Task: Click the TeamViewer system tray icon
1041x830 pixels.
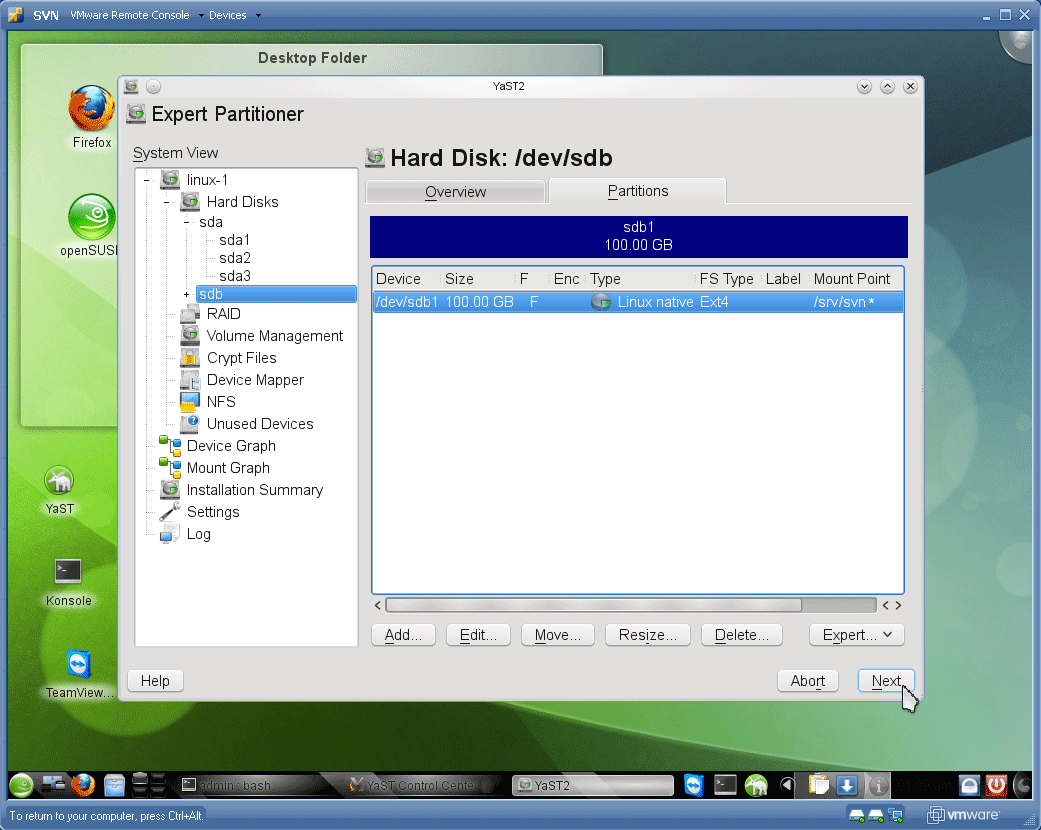Action: pos(694,786)
